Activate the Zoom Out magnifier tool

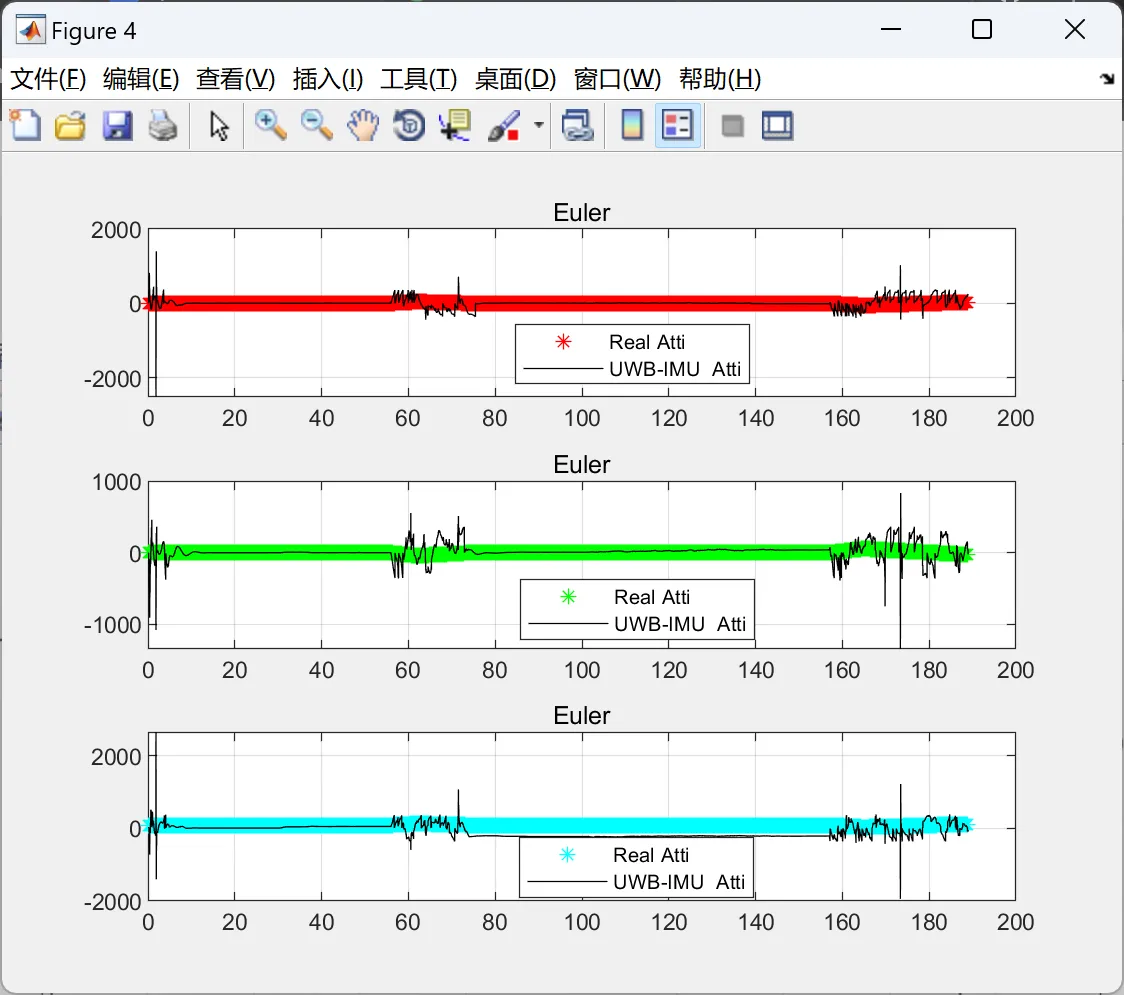(316, 125)
